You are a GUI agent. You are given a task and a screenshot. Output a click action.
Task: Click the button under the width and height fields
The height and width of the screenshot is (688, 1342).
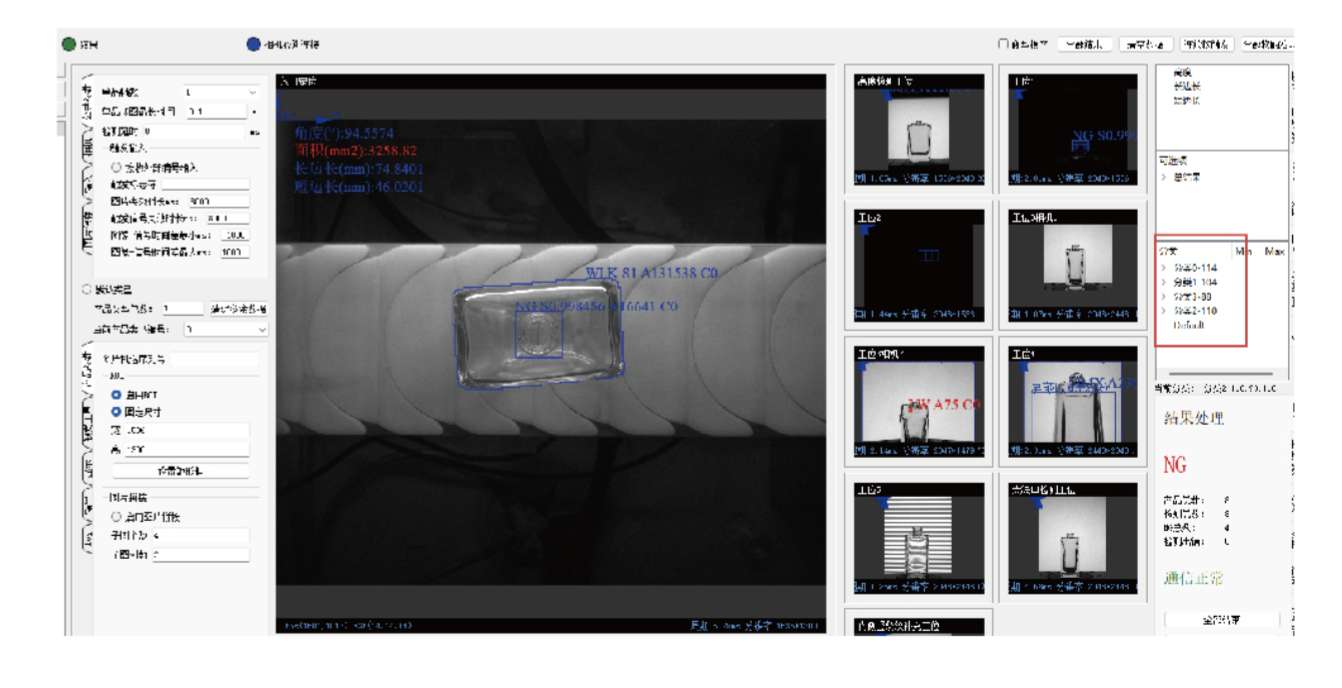pyautogui.click(x=181, y=470)
